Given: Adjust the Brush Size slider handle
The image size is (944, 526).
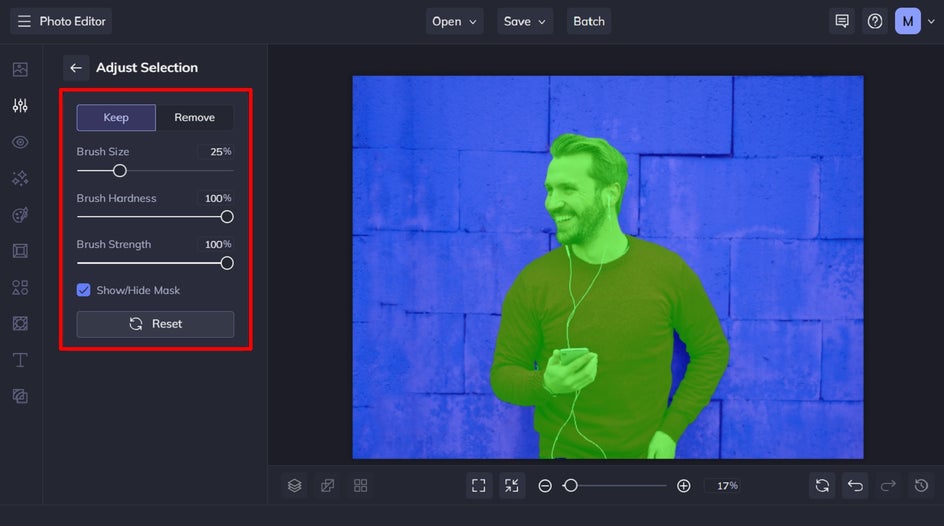Looking at the screenshot, I should point(120,171).
